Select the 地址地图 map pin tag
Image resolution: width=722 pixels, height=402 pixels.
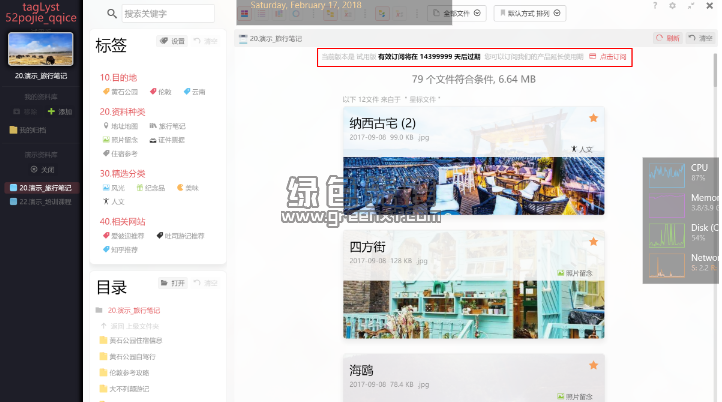120,126
